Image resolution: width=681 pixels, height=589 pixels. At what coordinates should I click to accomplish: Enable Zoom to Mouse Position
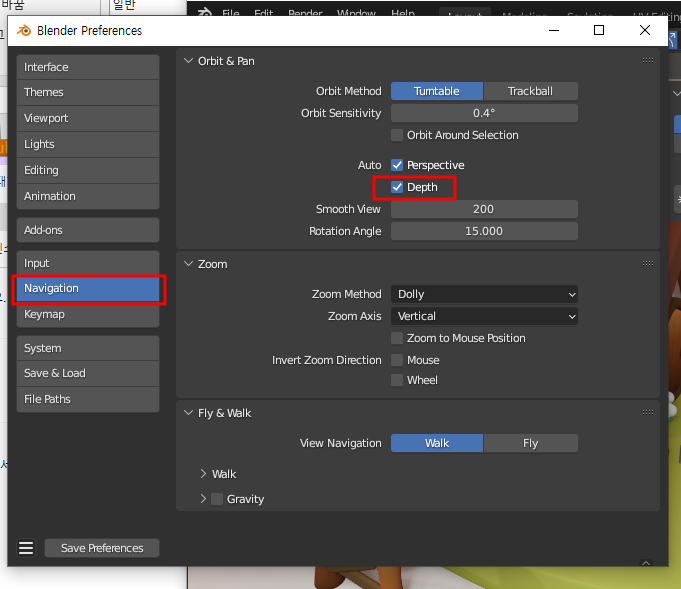tap(397, 338)
